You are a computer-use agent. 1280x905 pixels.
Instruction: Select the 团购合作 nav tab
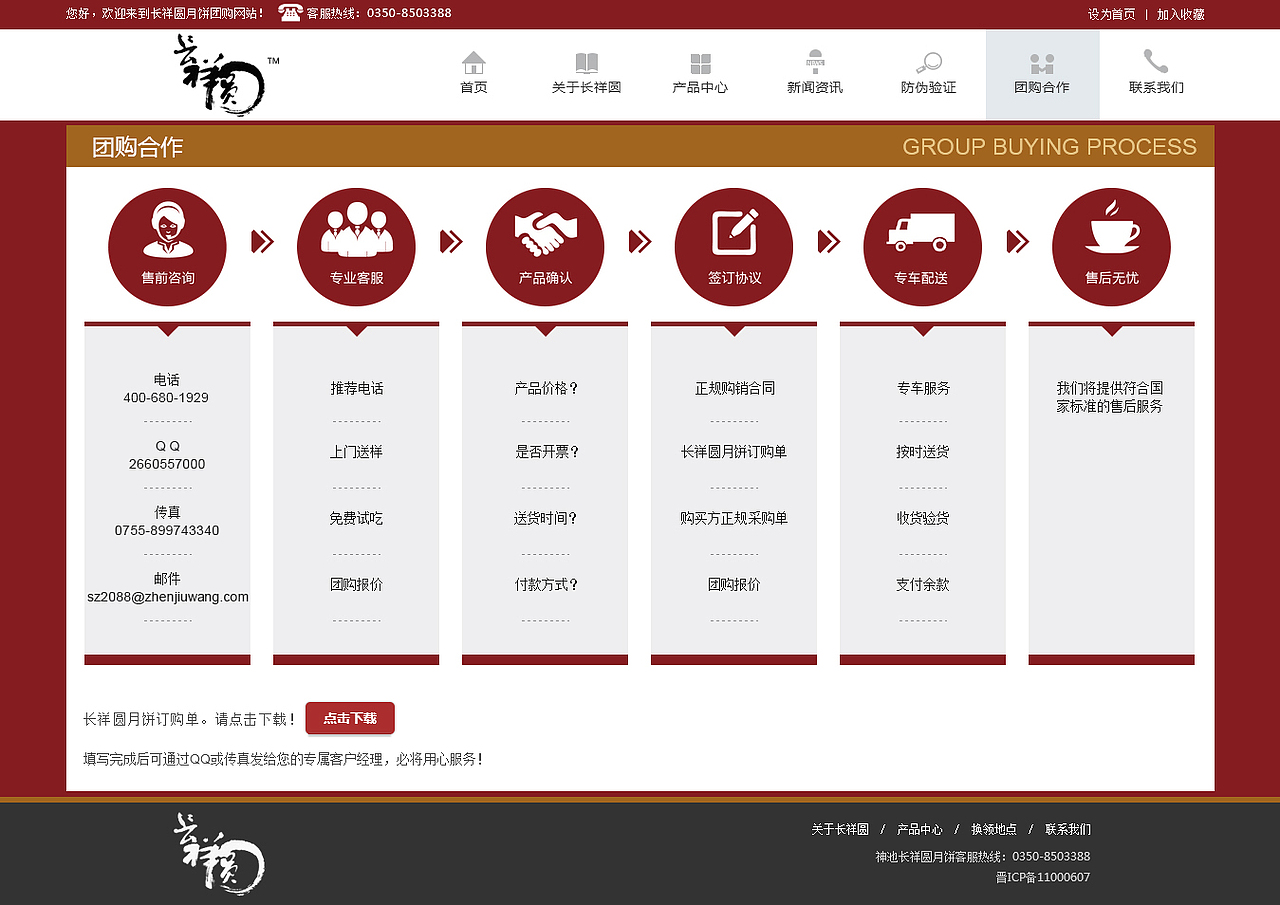point(1042,75)
